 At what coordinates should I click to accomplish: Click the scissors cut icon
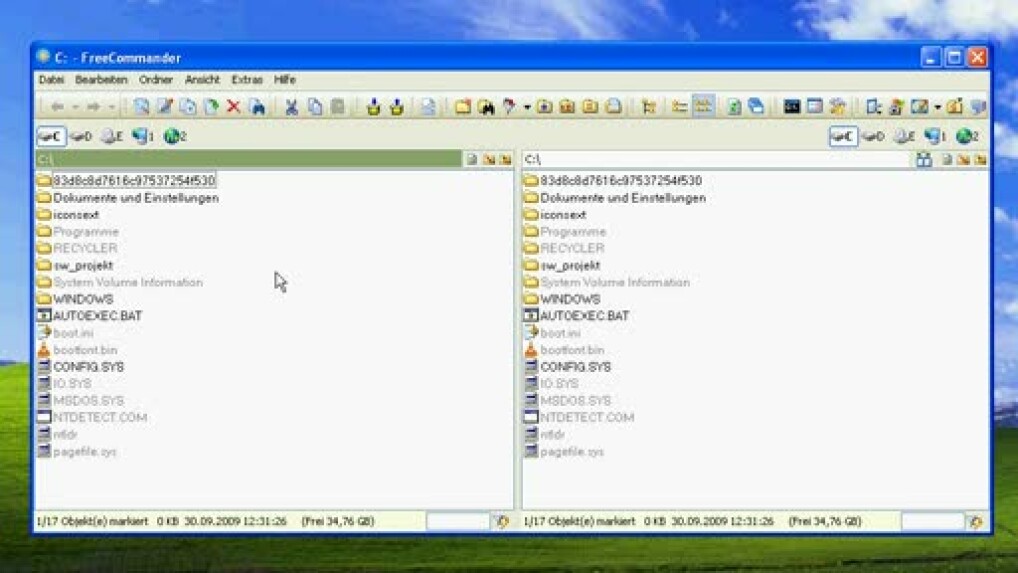coord(291,107)
